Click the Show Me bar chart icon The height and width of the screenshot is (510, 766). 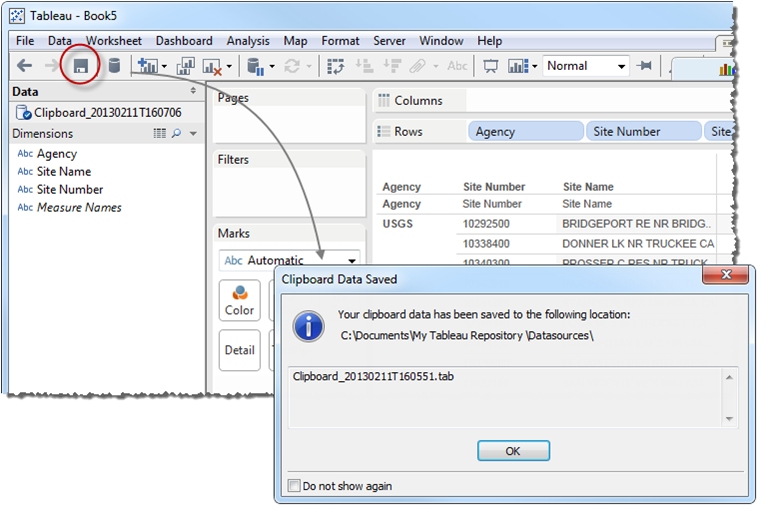coord(726,69)
